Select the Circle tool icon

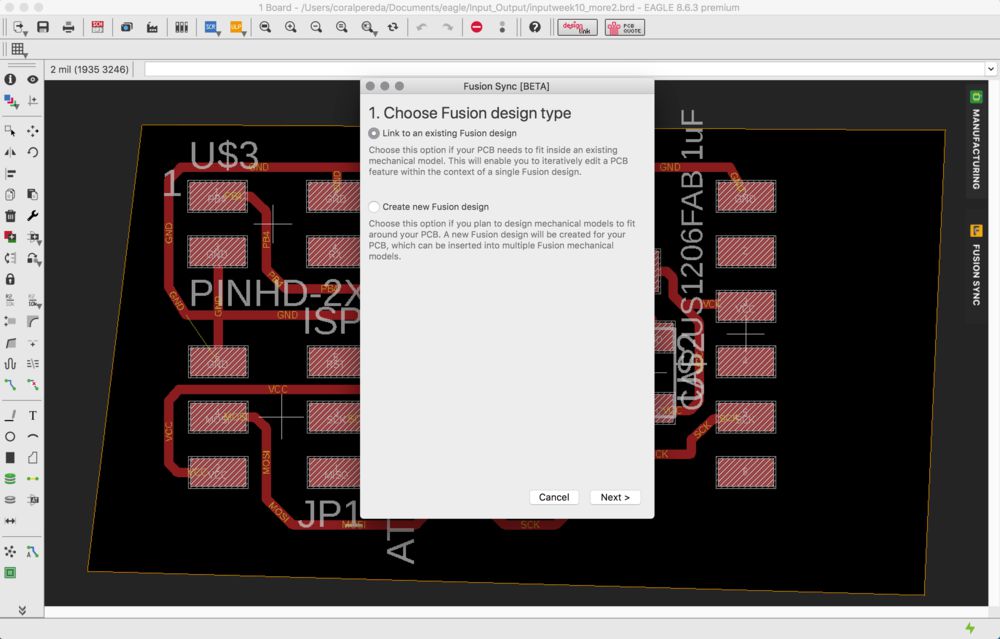click(10, 436)
